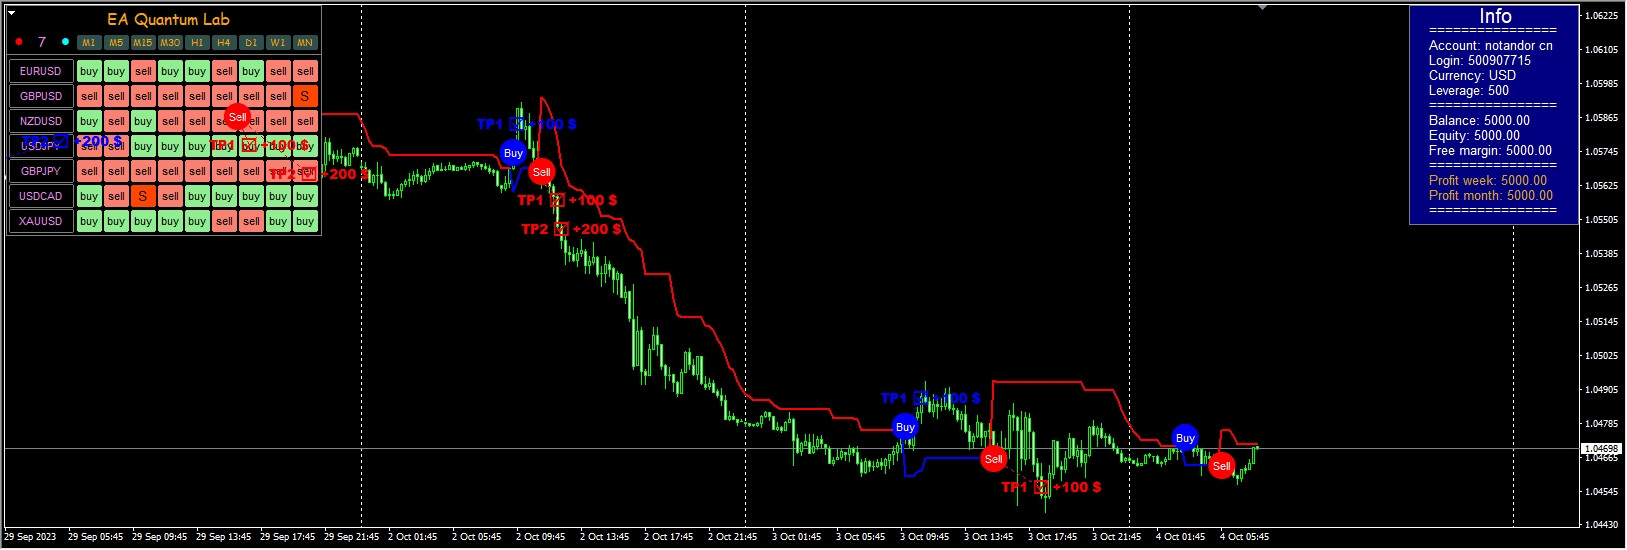The width and height of the screenshot is (1627, 550).
Task: Select the D1 timeframe header
Action: [x=251, y=43]
